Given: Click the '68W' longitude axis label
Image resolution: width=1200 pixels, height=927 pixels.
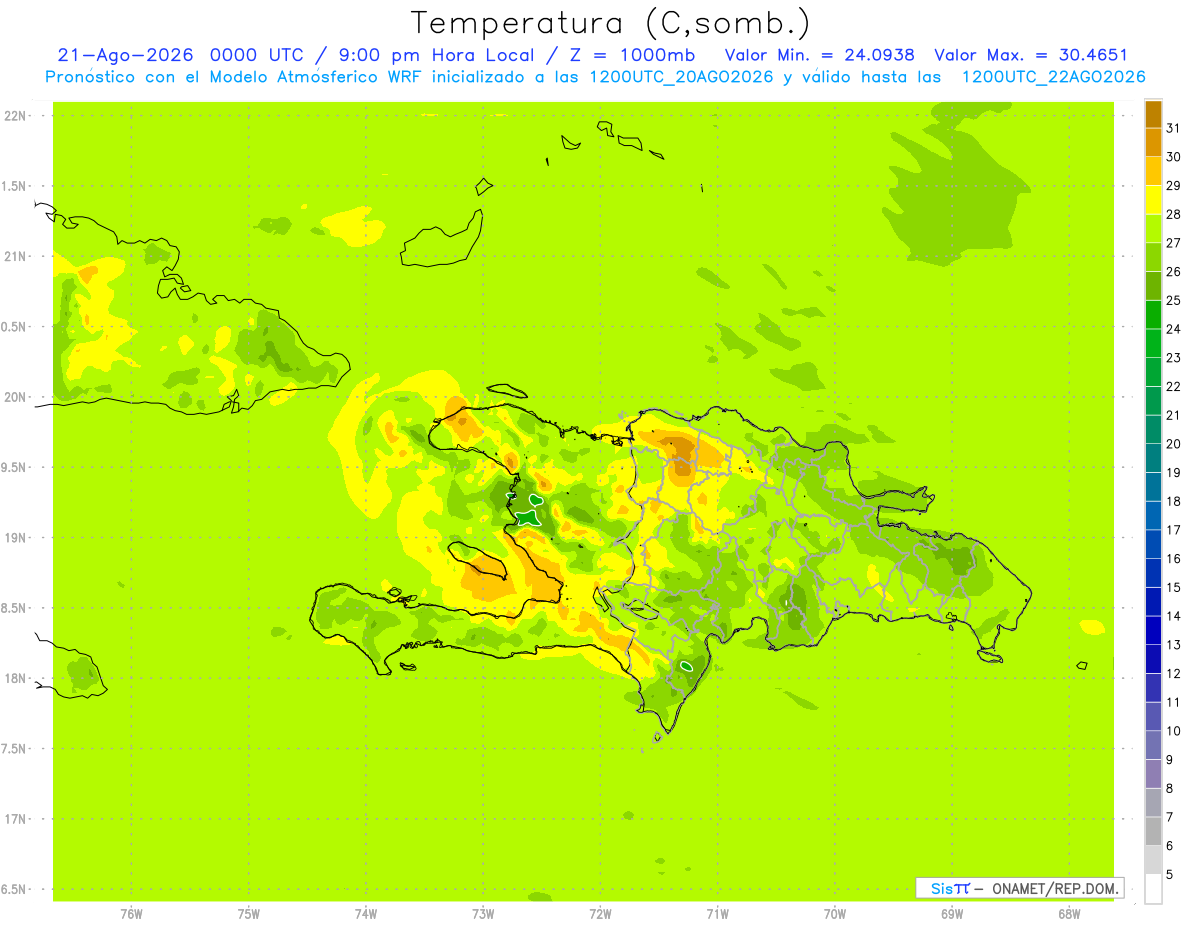Looking at the screenshot, I should pos(1069,915).
